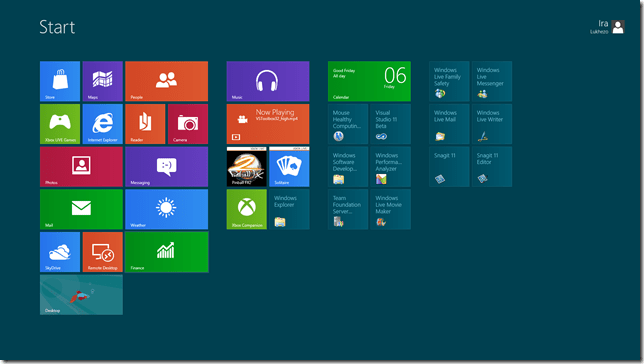Screen dimensions: 644x364
Task: Open the People tile
Action: pyautogui.click(x=166, y=81)
